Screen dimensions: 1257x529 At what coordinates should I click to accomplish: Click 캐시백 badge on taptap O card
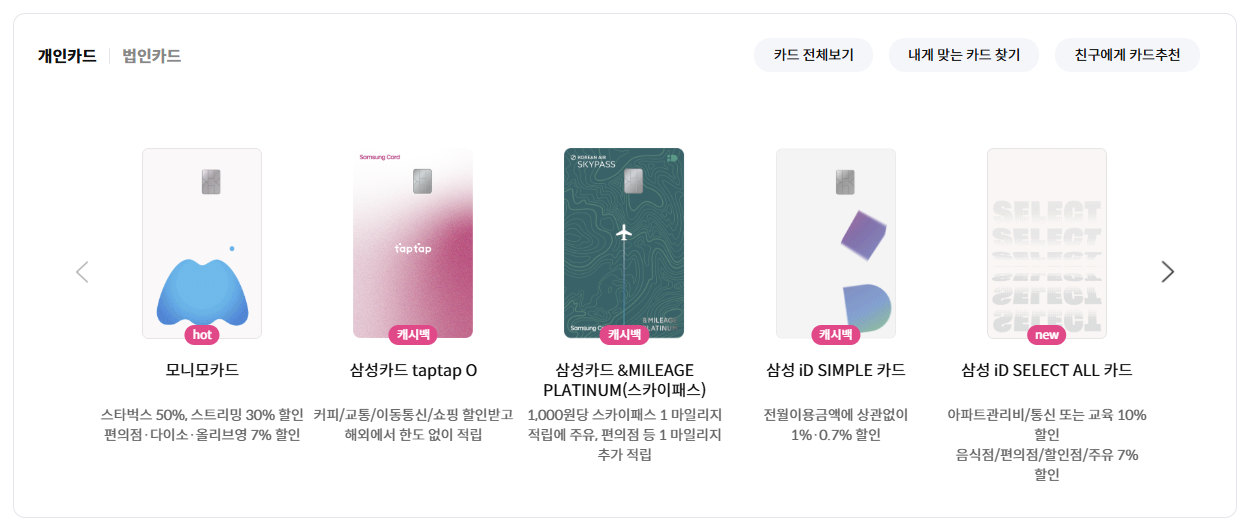point(413,335)
